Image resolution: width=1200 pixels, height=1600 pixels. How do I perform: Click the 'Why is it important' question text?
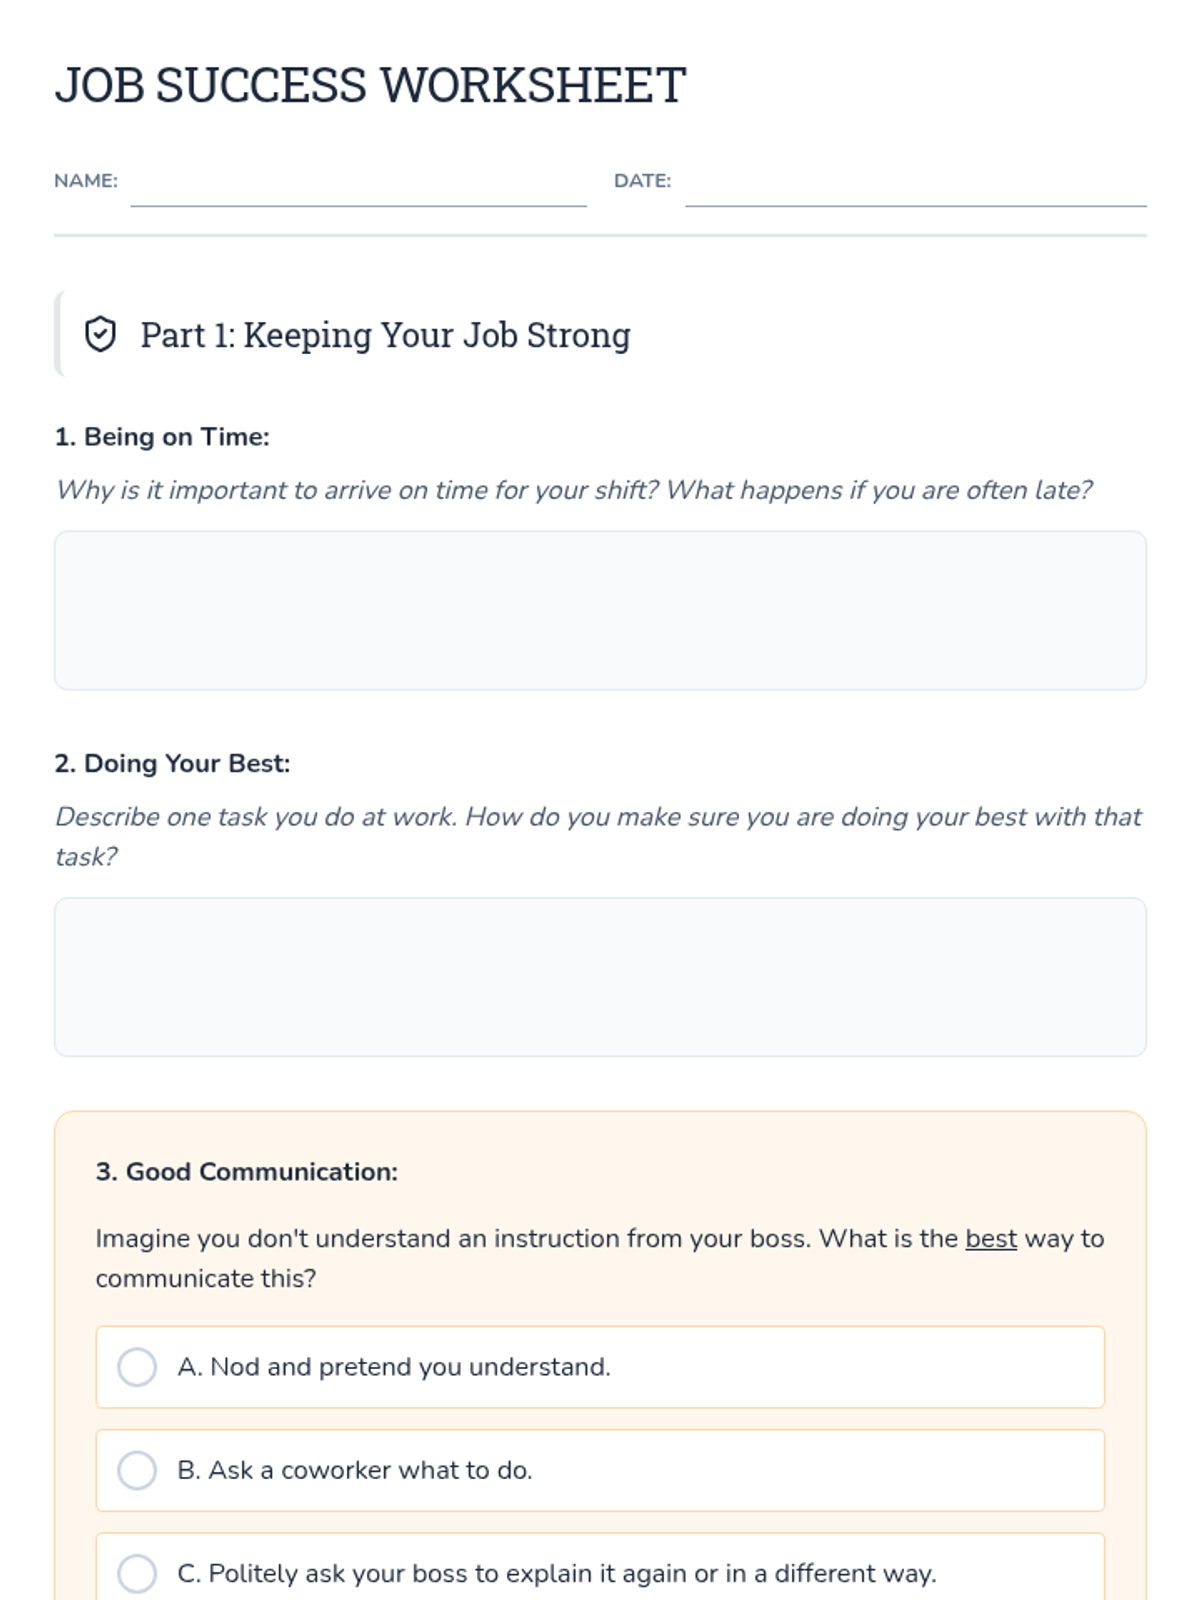tap(574, 490)
